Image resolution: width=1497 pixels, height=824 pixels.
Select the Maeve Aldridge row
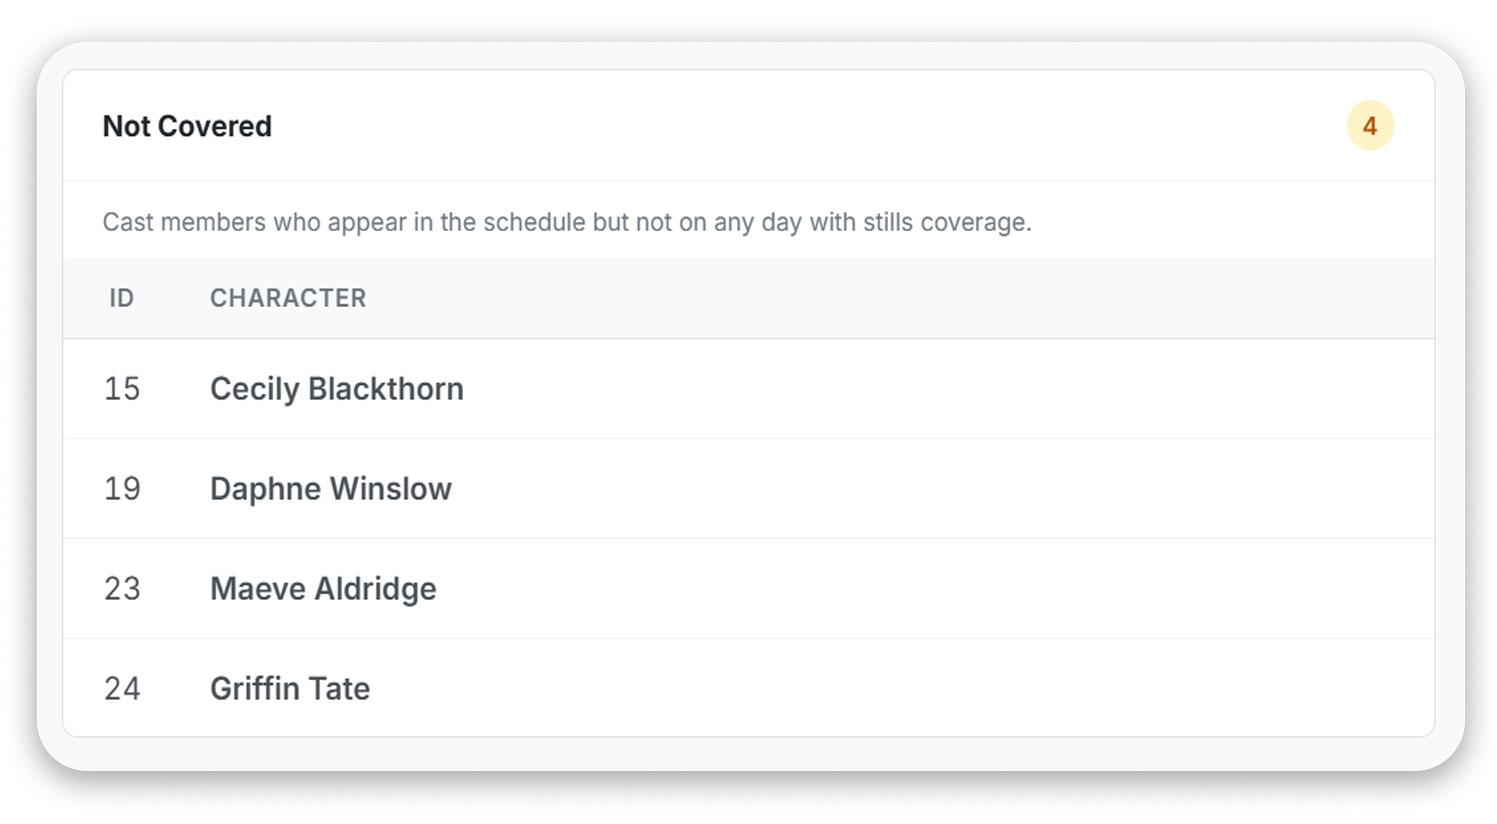[x=748, y=589]
